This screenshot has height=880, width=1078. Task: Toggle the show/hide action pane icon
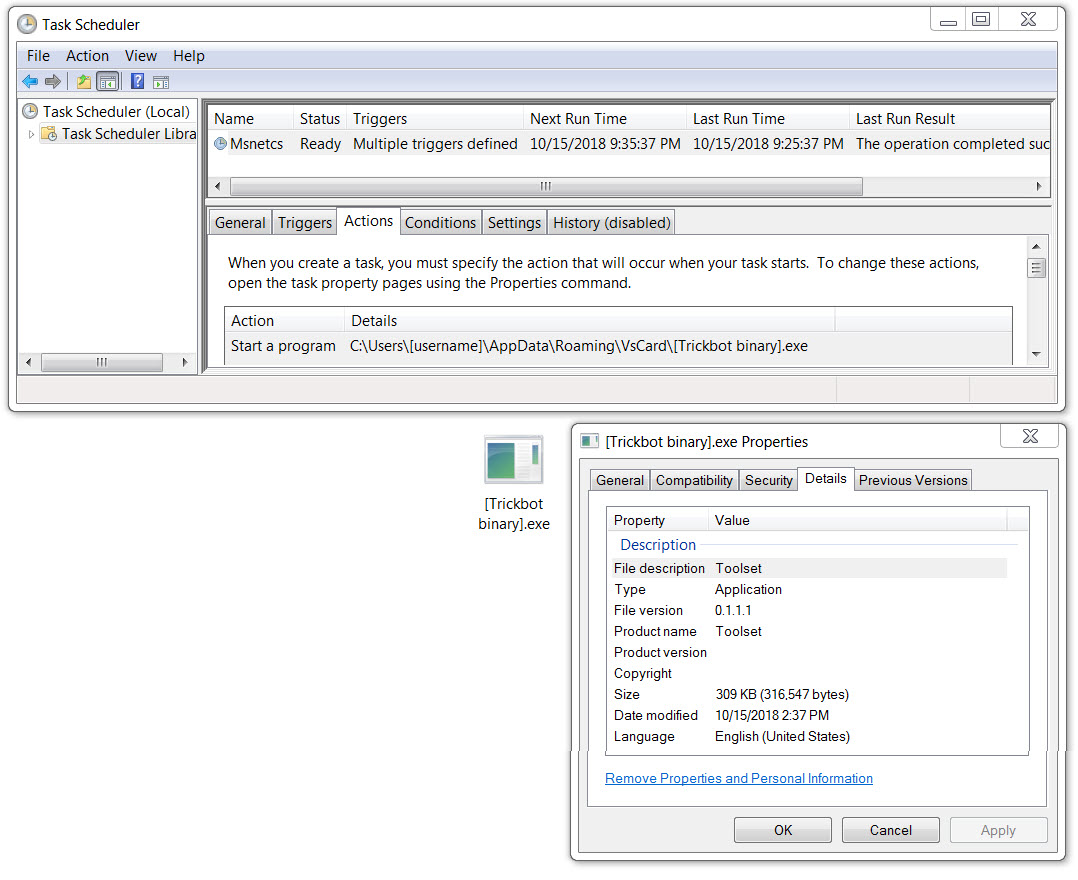(161, 82)
